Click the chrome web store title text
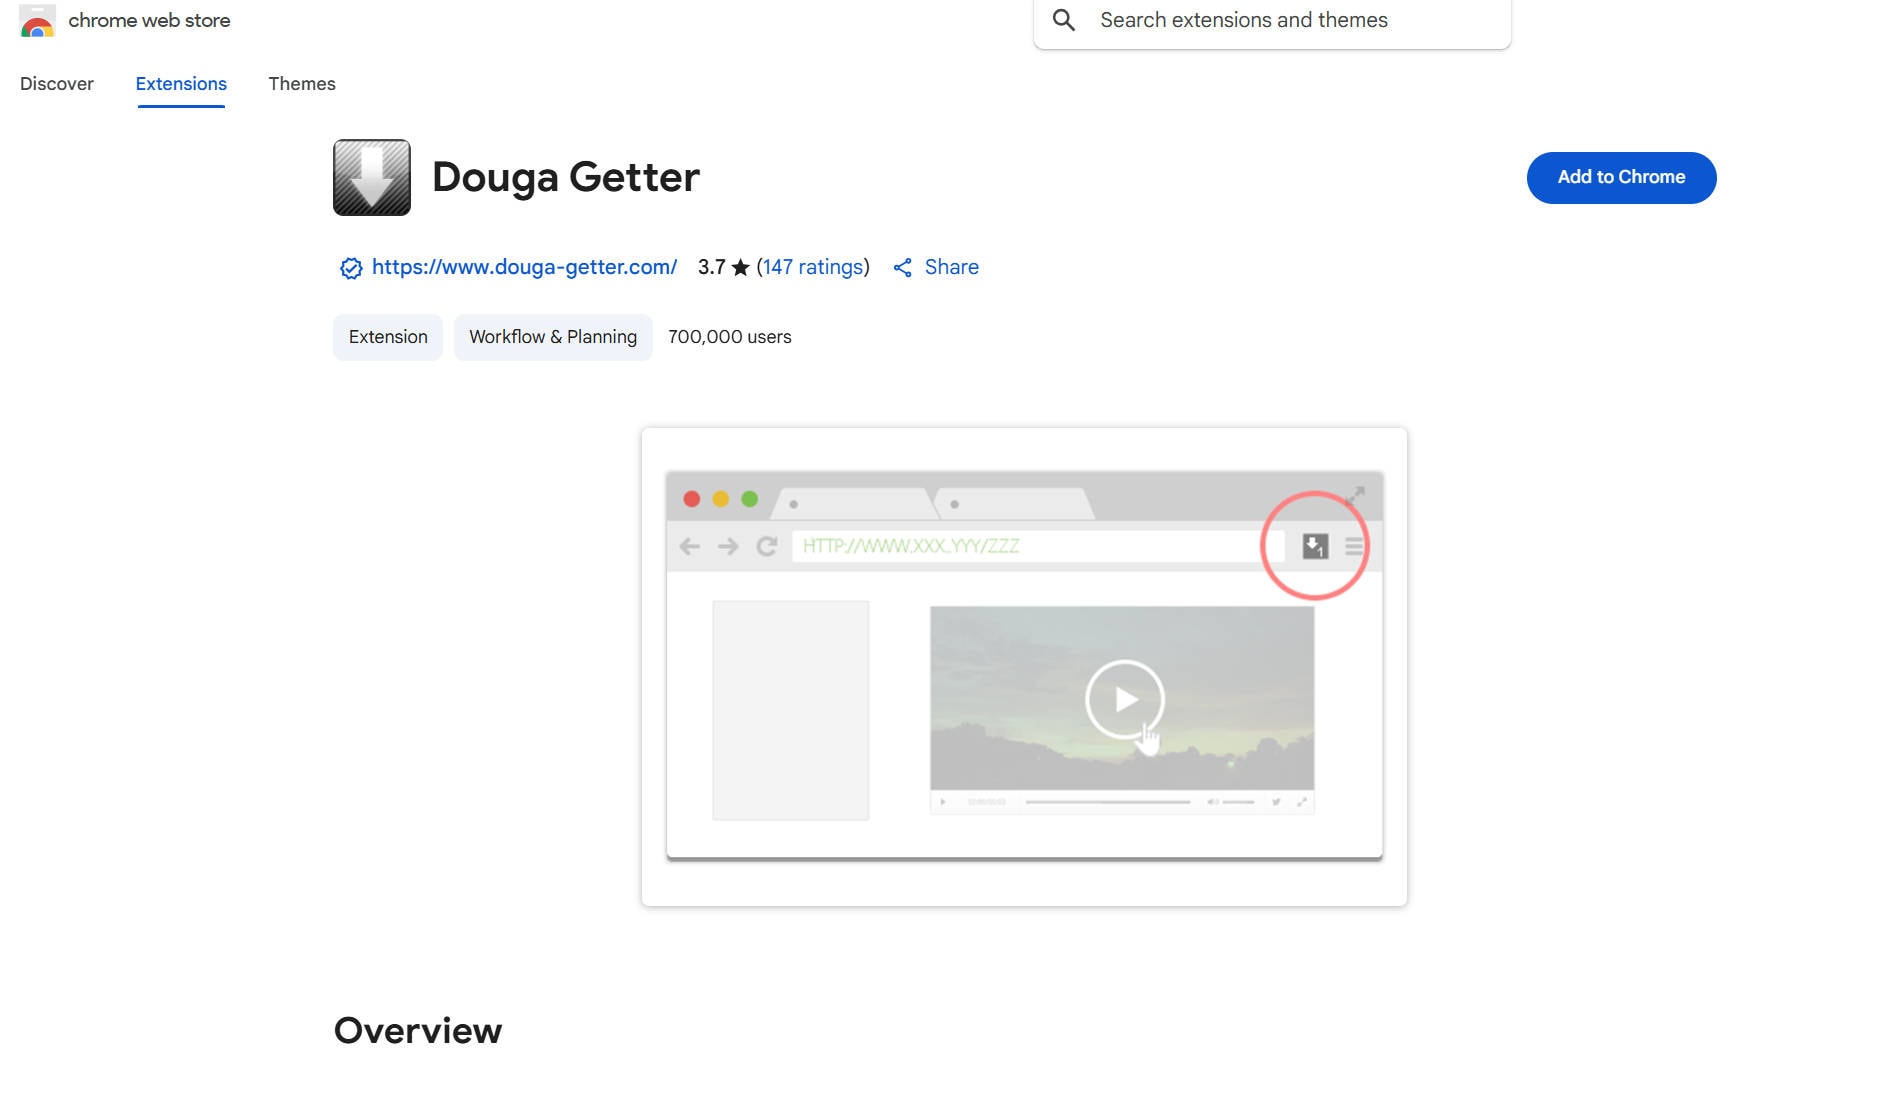The image size is (1878, 1093). click(149, 20)
